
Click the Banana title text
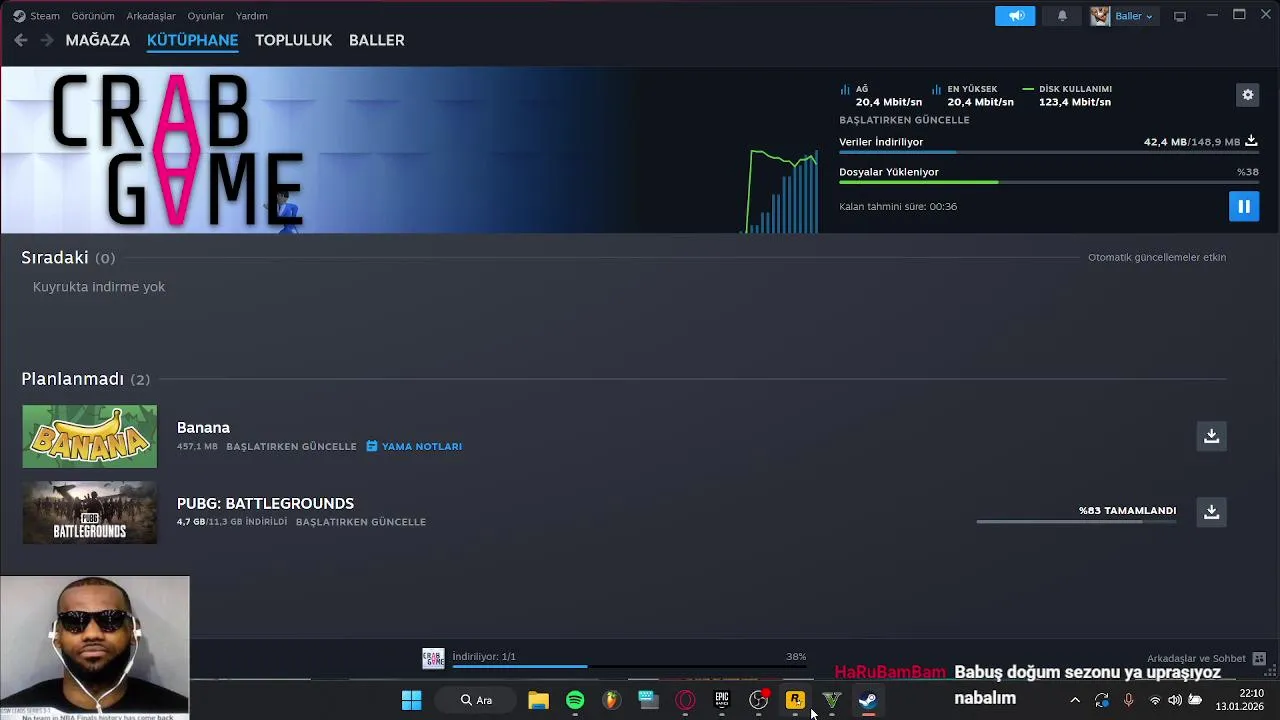tap(203, 427)
